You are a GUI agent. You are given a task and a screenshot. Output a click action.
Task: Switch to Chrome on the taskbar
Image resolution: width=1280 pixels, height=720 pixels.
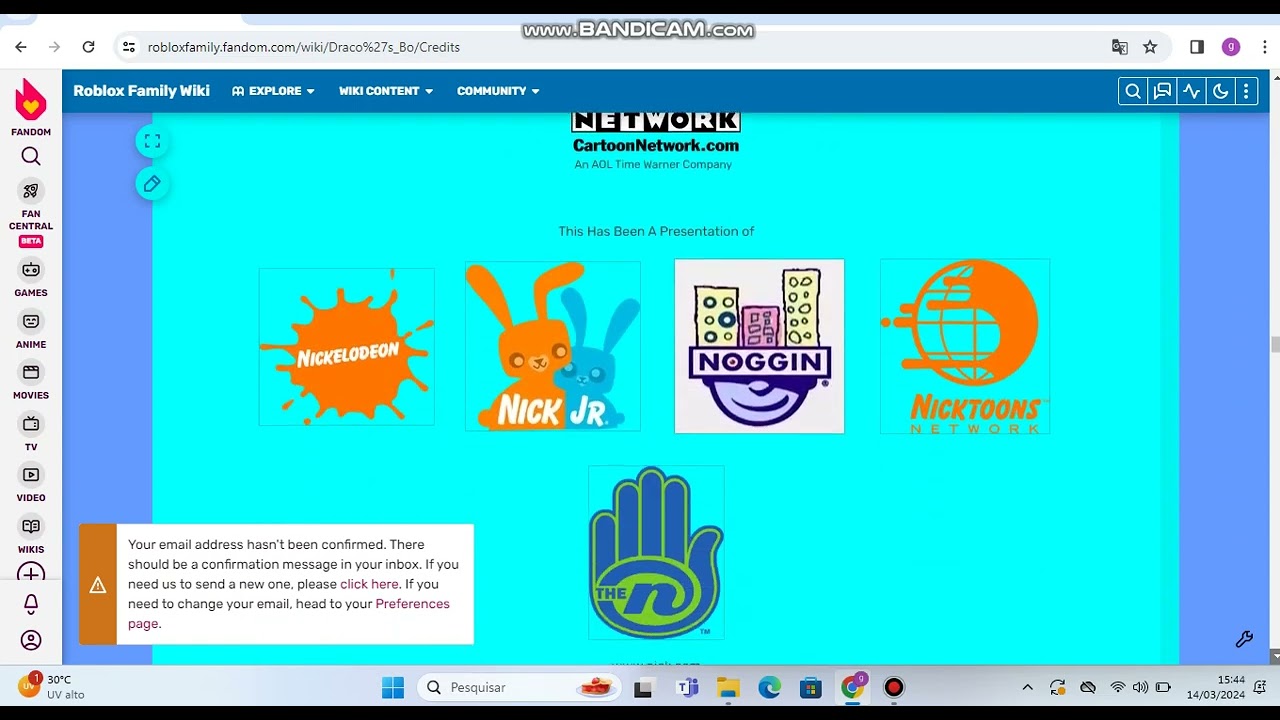point(853,688)
